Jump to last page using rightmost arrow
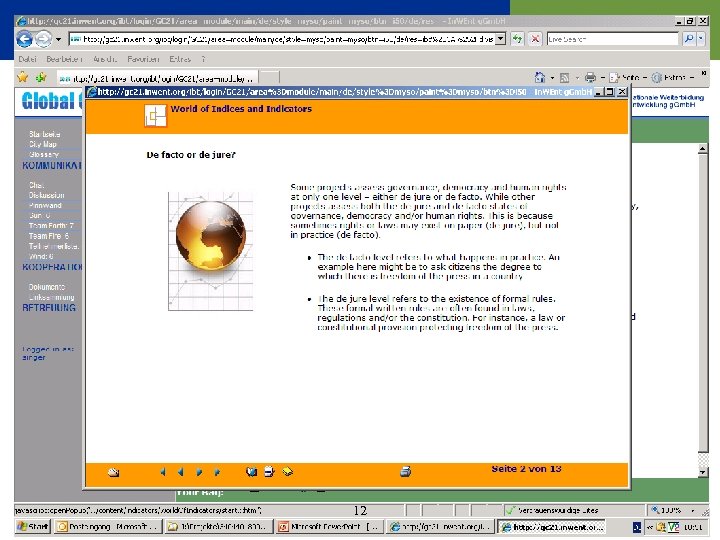This screenshot has height=540, width=720. [217, 472]
